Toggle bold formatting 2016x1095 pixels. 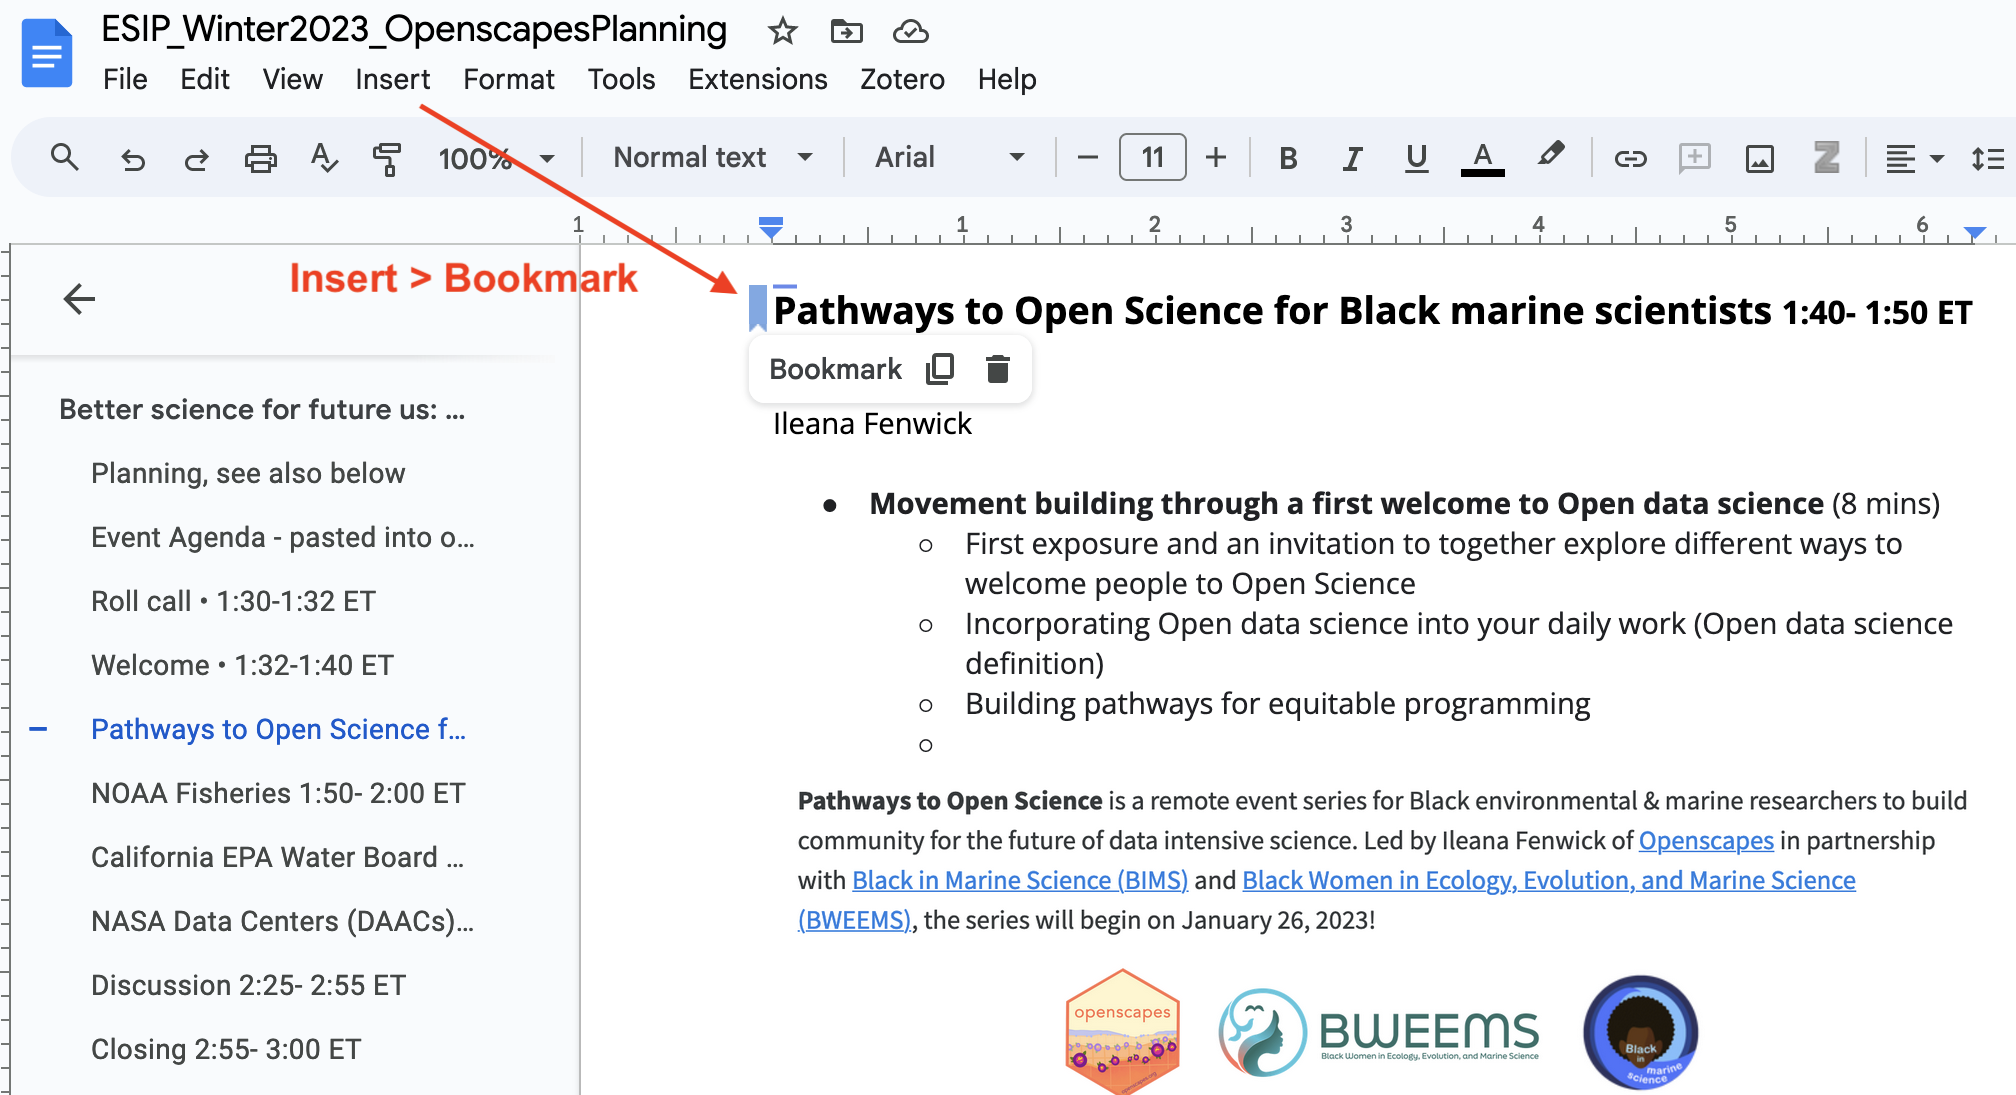pyautogui.click(x=1288, y=157)
